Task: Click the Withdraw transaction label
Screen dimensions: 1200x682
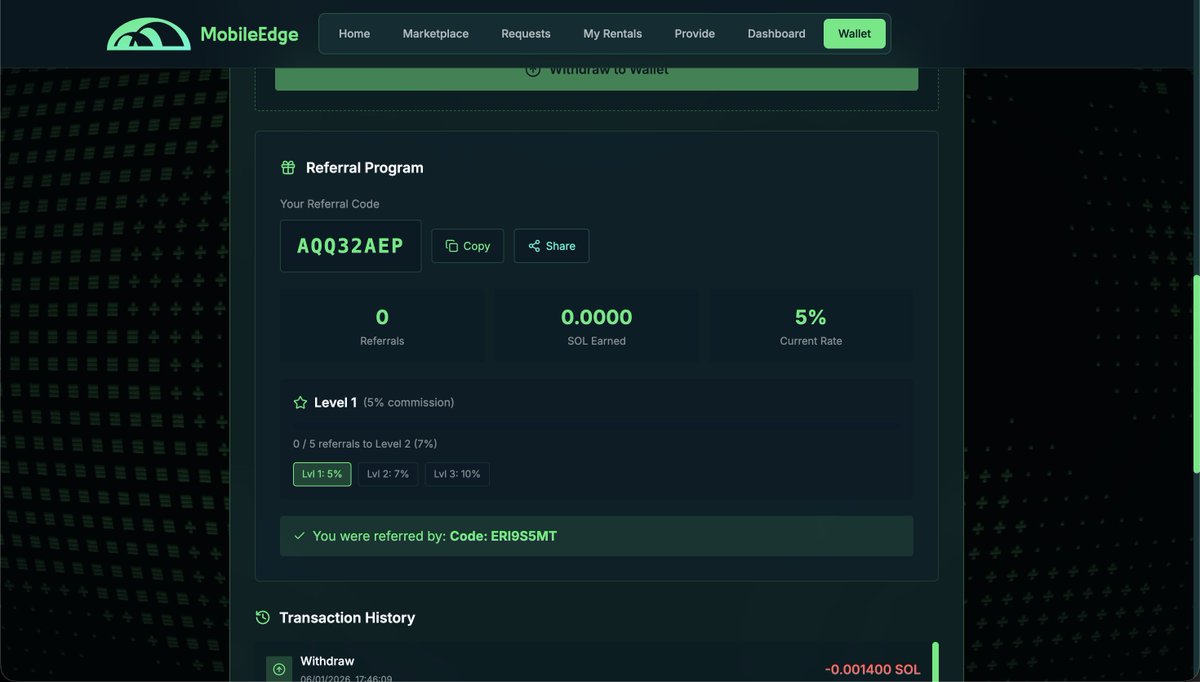Action: (327, 661)
